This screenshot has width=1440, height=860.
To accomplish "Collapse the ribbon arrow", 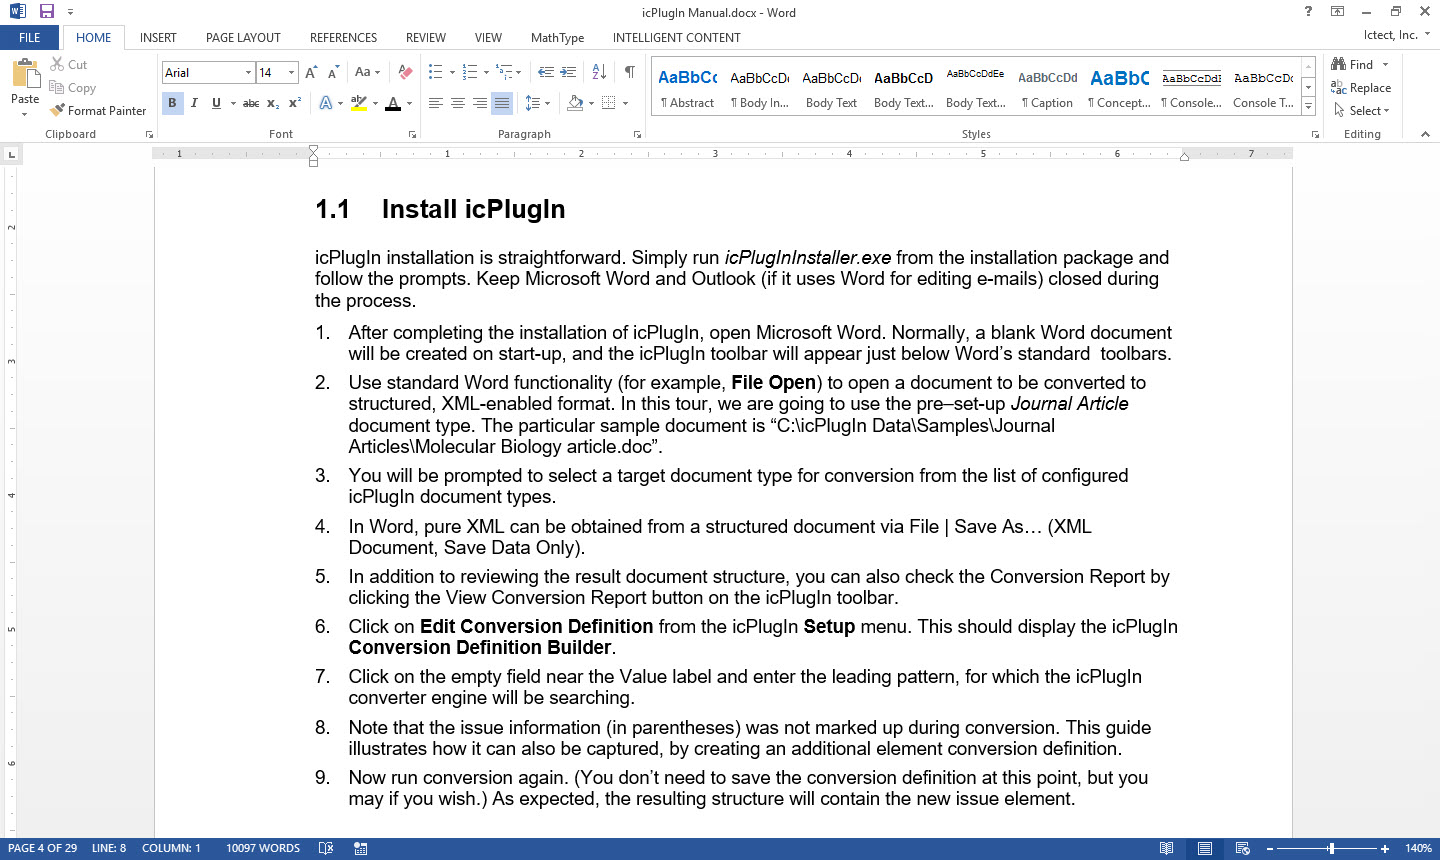I will pyautogui.click(x=1425, y=134).
